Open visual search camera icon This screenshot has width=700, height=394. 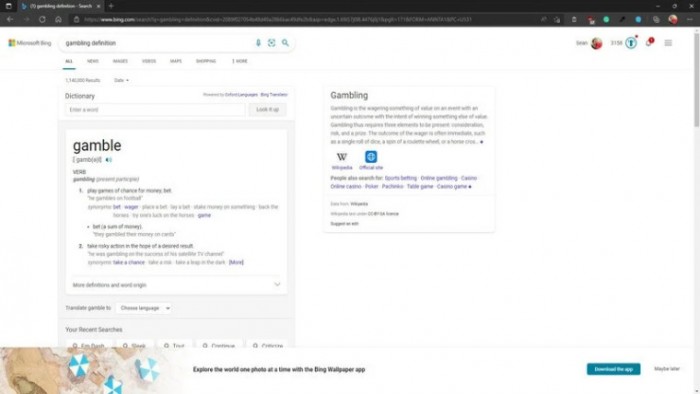(271, 43)
